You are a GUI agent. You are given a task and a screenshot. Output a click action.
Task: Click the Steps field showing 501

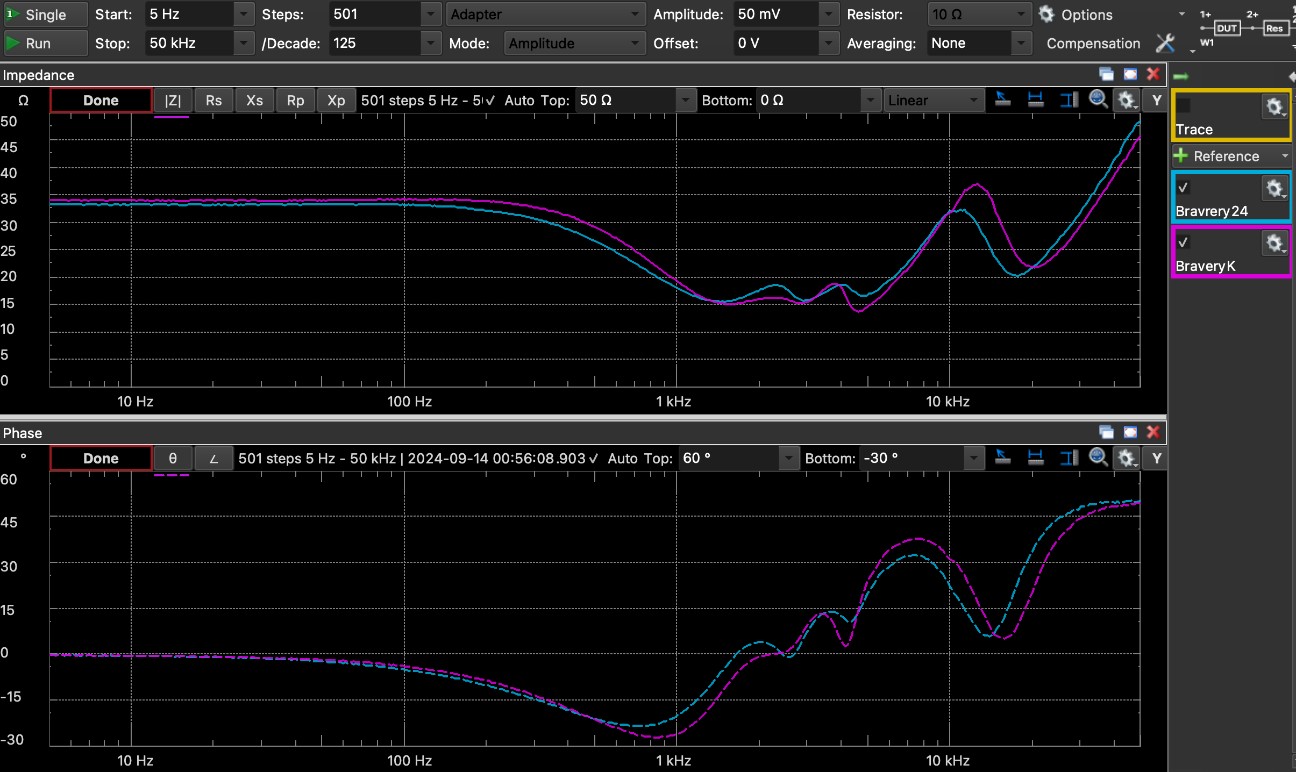click(x=374, y=14)
